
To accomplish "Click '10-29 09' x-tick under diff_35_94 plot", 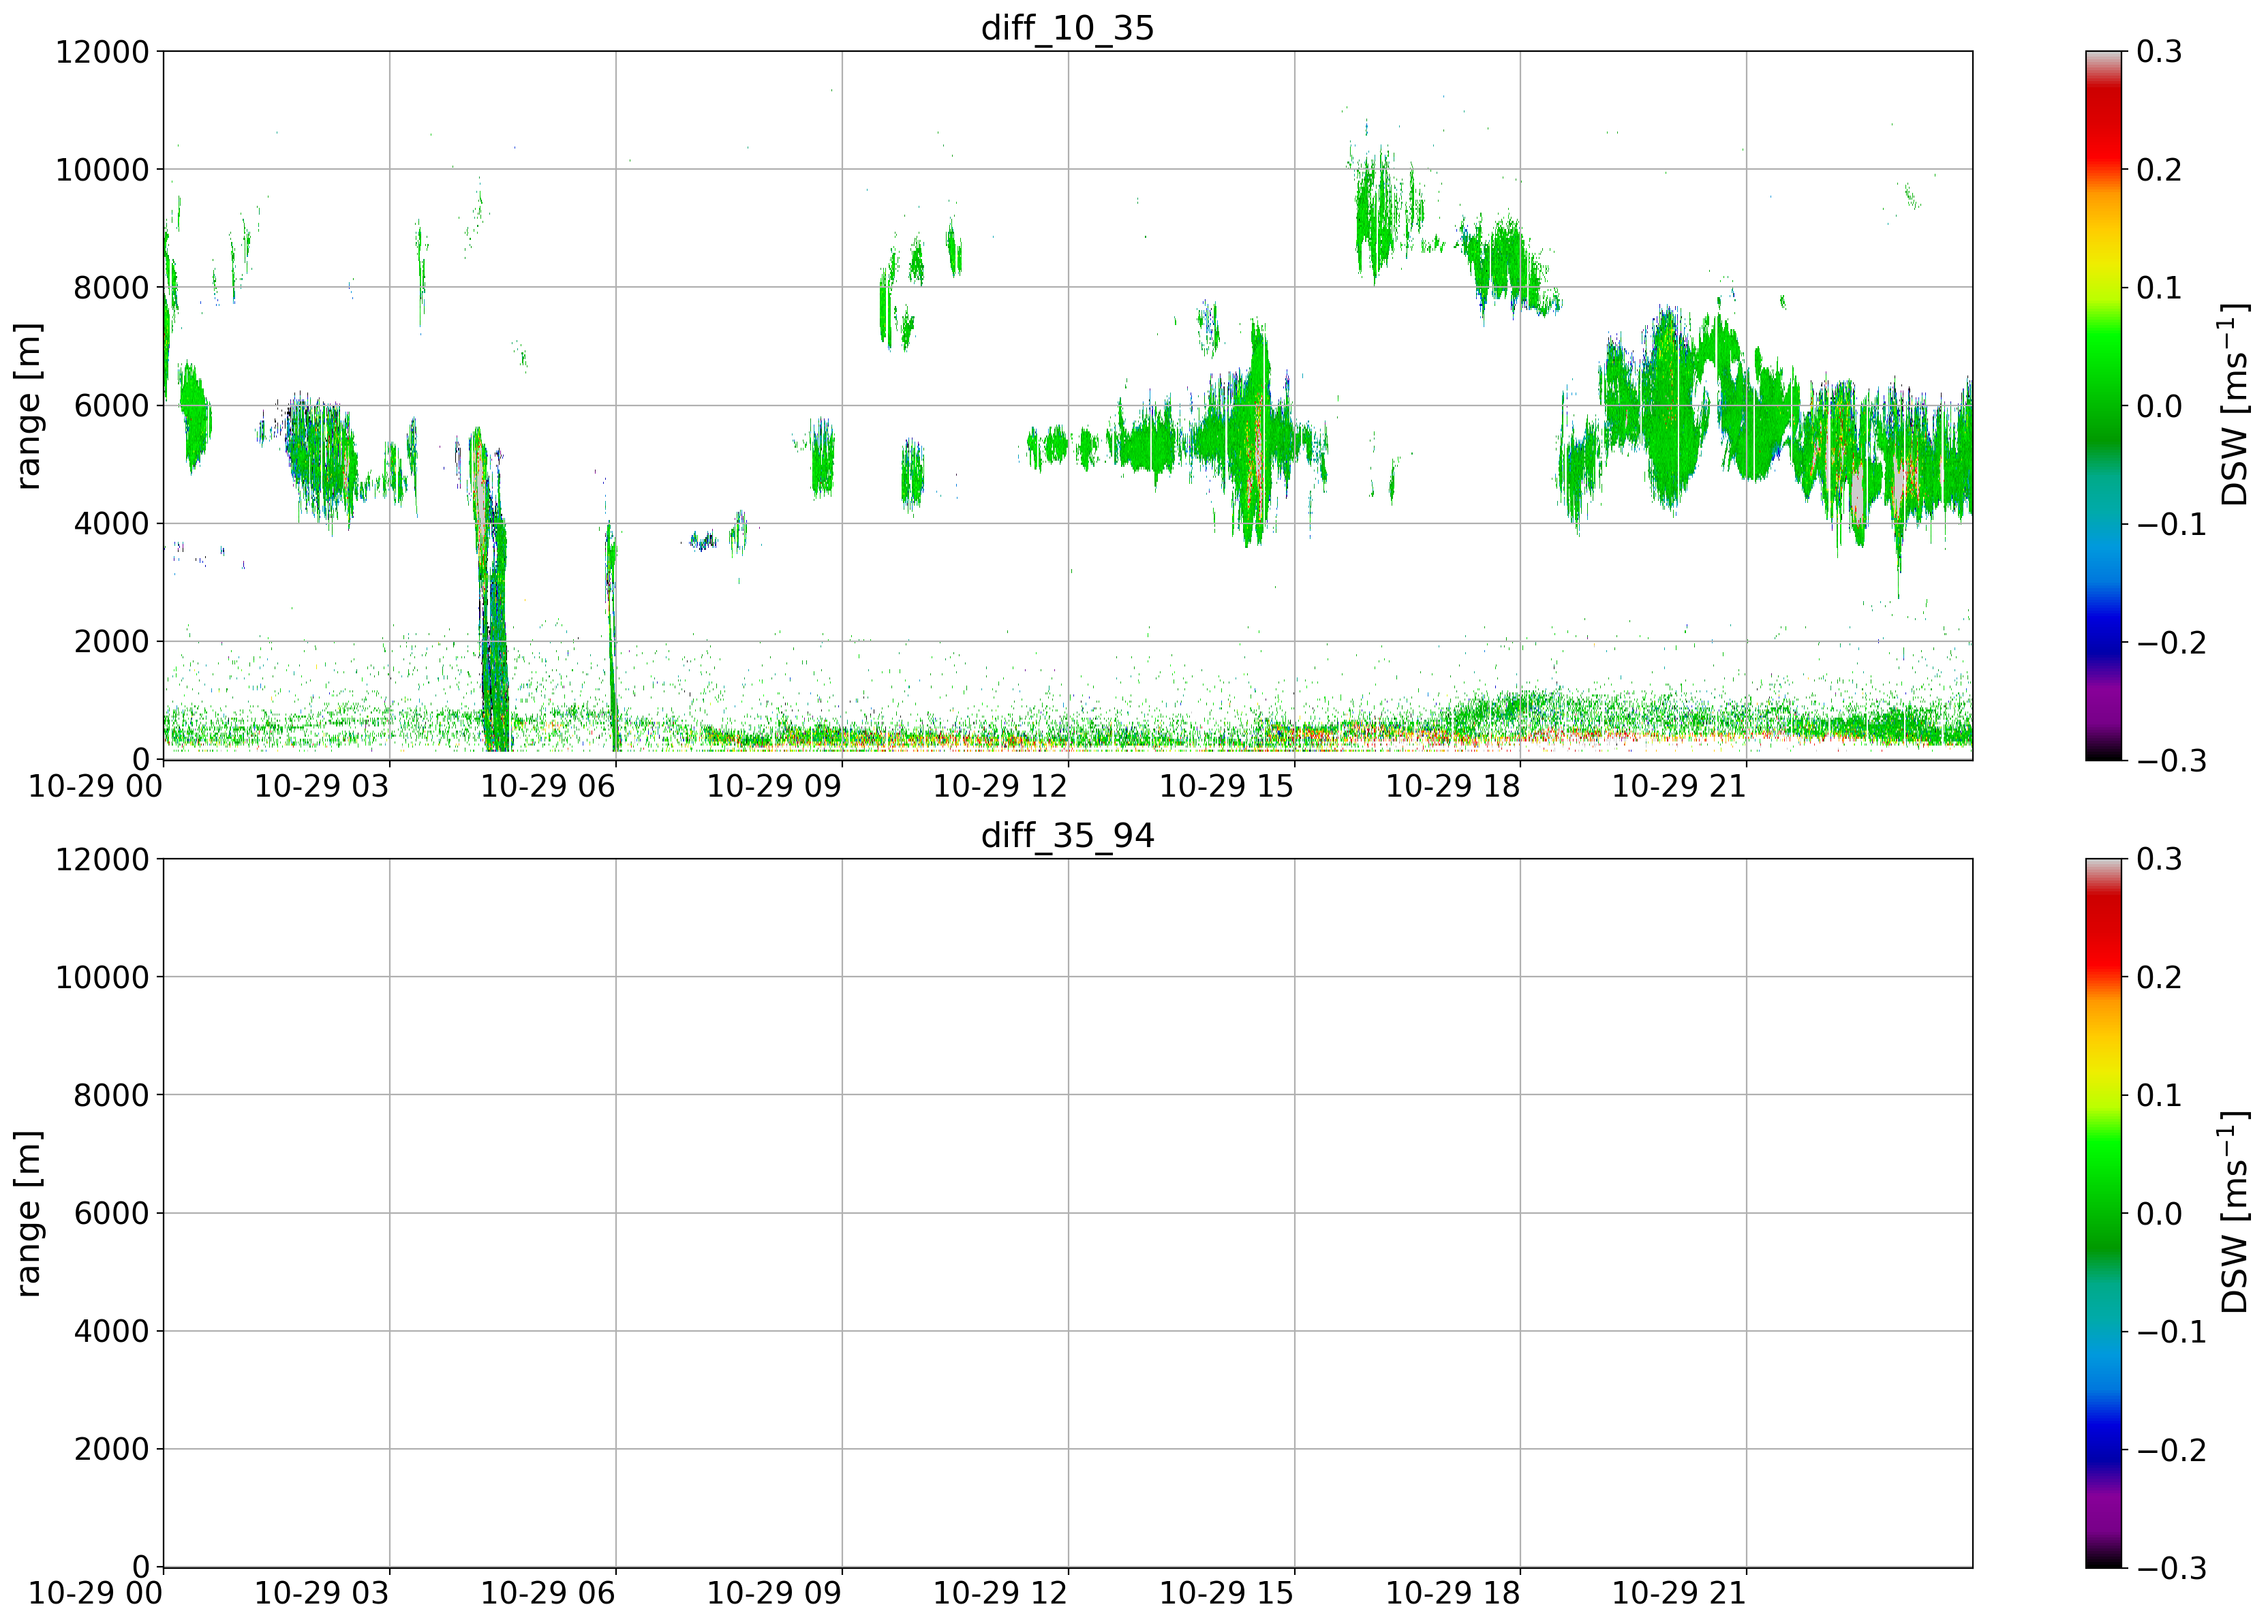I will click(x=774, y=1593).
